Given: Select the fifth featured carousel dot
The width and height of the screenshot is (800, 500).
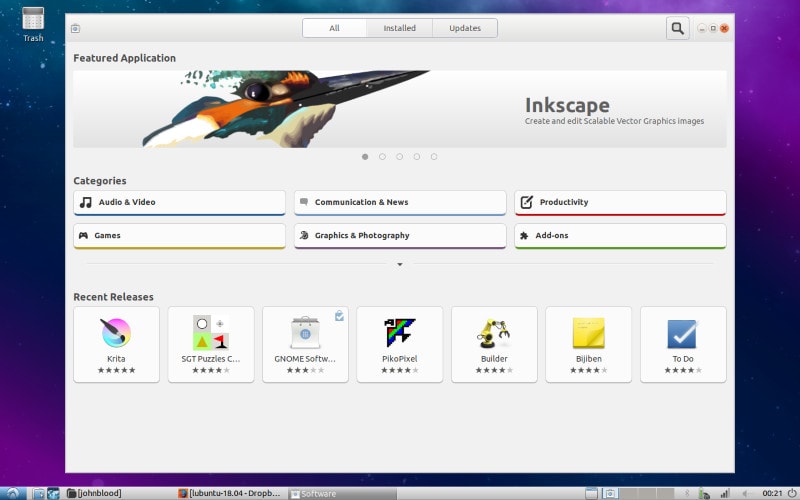Looking at the screenshot, I should (x=434, y=157).
